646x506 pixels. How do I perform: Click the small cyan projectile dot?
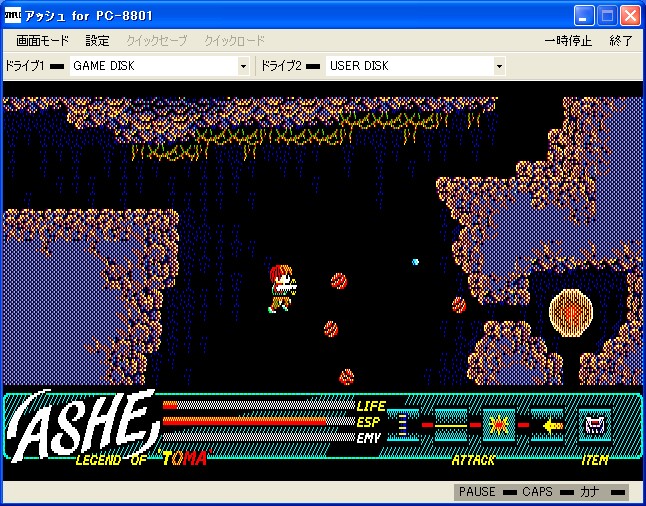coord(415,262)
